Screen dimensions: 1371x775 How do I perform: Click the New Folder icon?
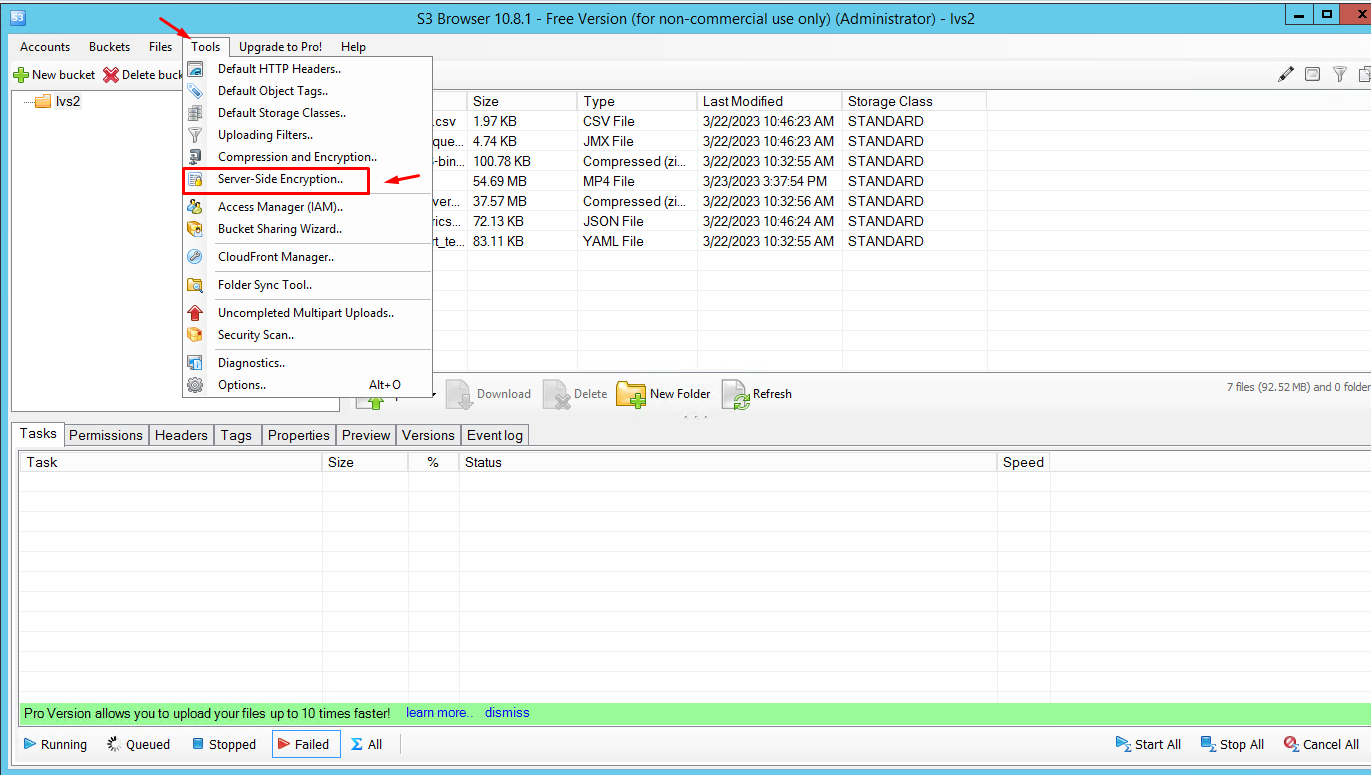631,394
